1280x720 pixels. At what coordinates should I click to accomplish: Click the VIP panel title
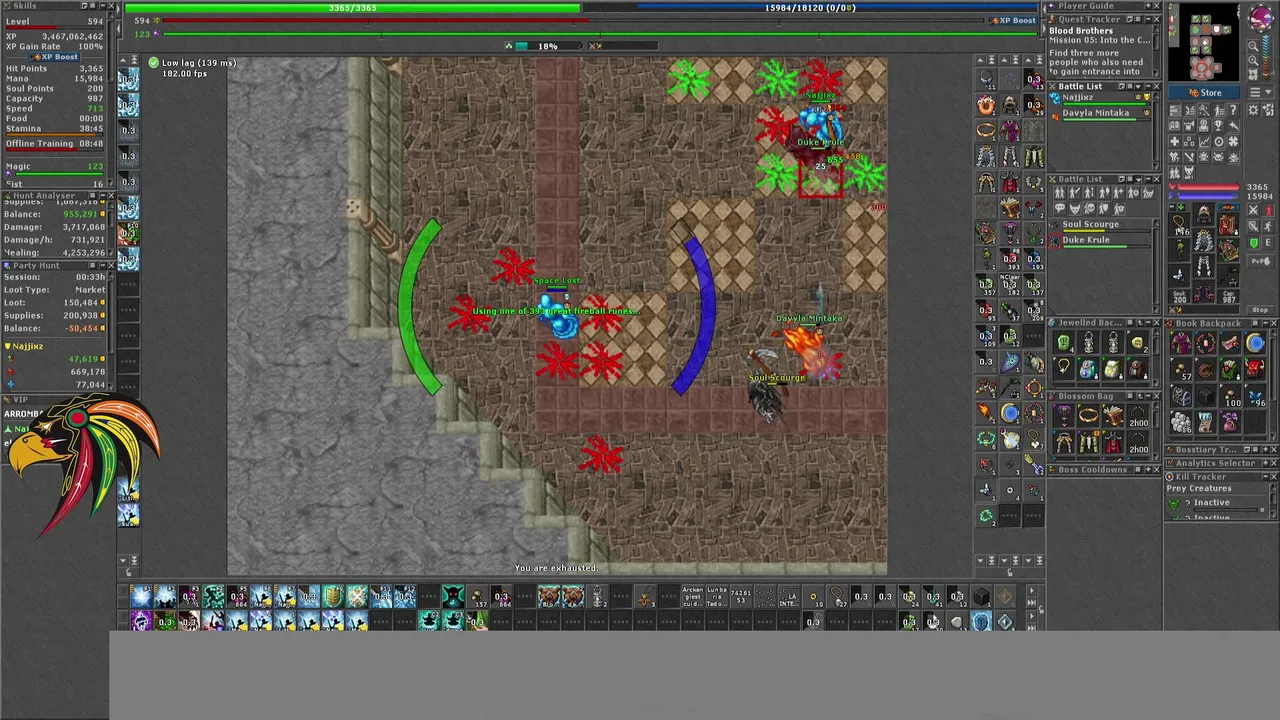point(21,400)
